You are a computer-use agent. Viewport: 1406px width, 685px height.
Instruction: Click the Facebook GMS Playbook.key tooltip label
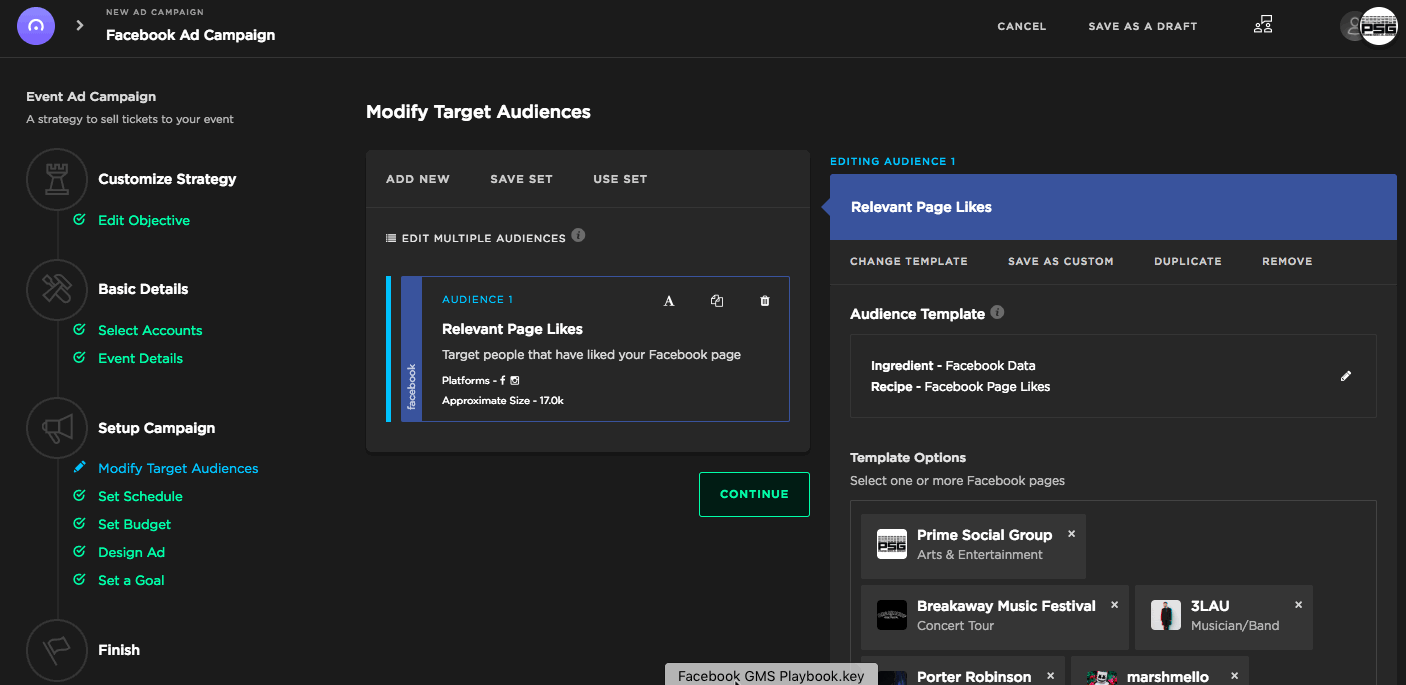[x=771, y=676]
